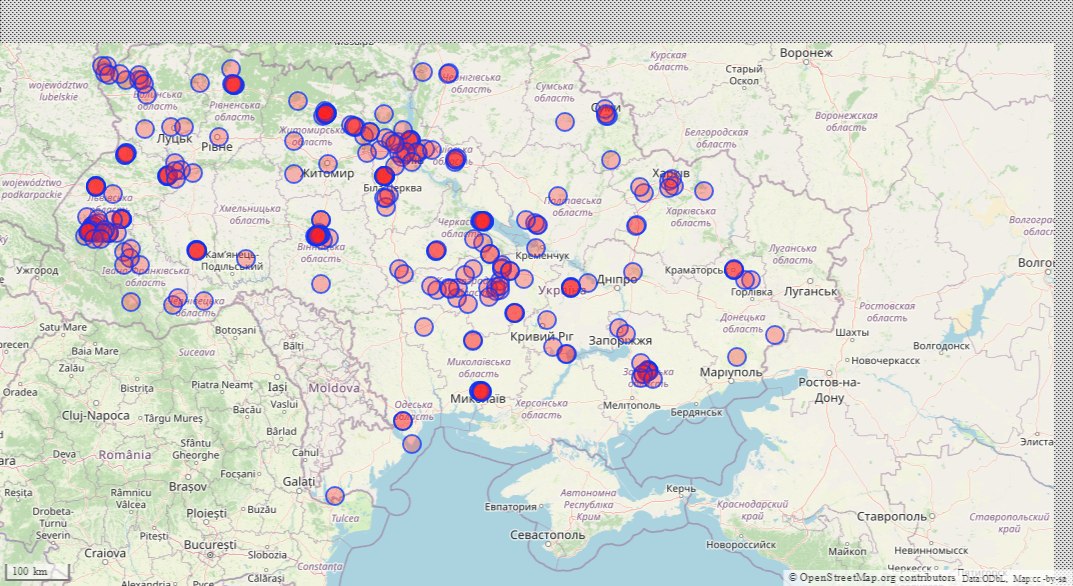Select the marker above Кривий Ріг label
Image resolution: width=1073 pixels, height=586 pixels.
click(546, 320)
